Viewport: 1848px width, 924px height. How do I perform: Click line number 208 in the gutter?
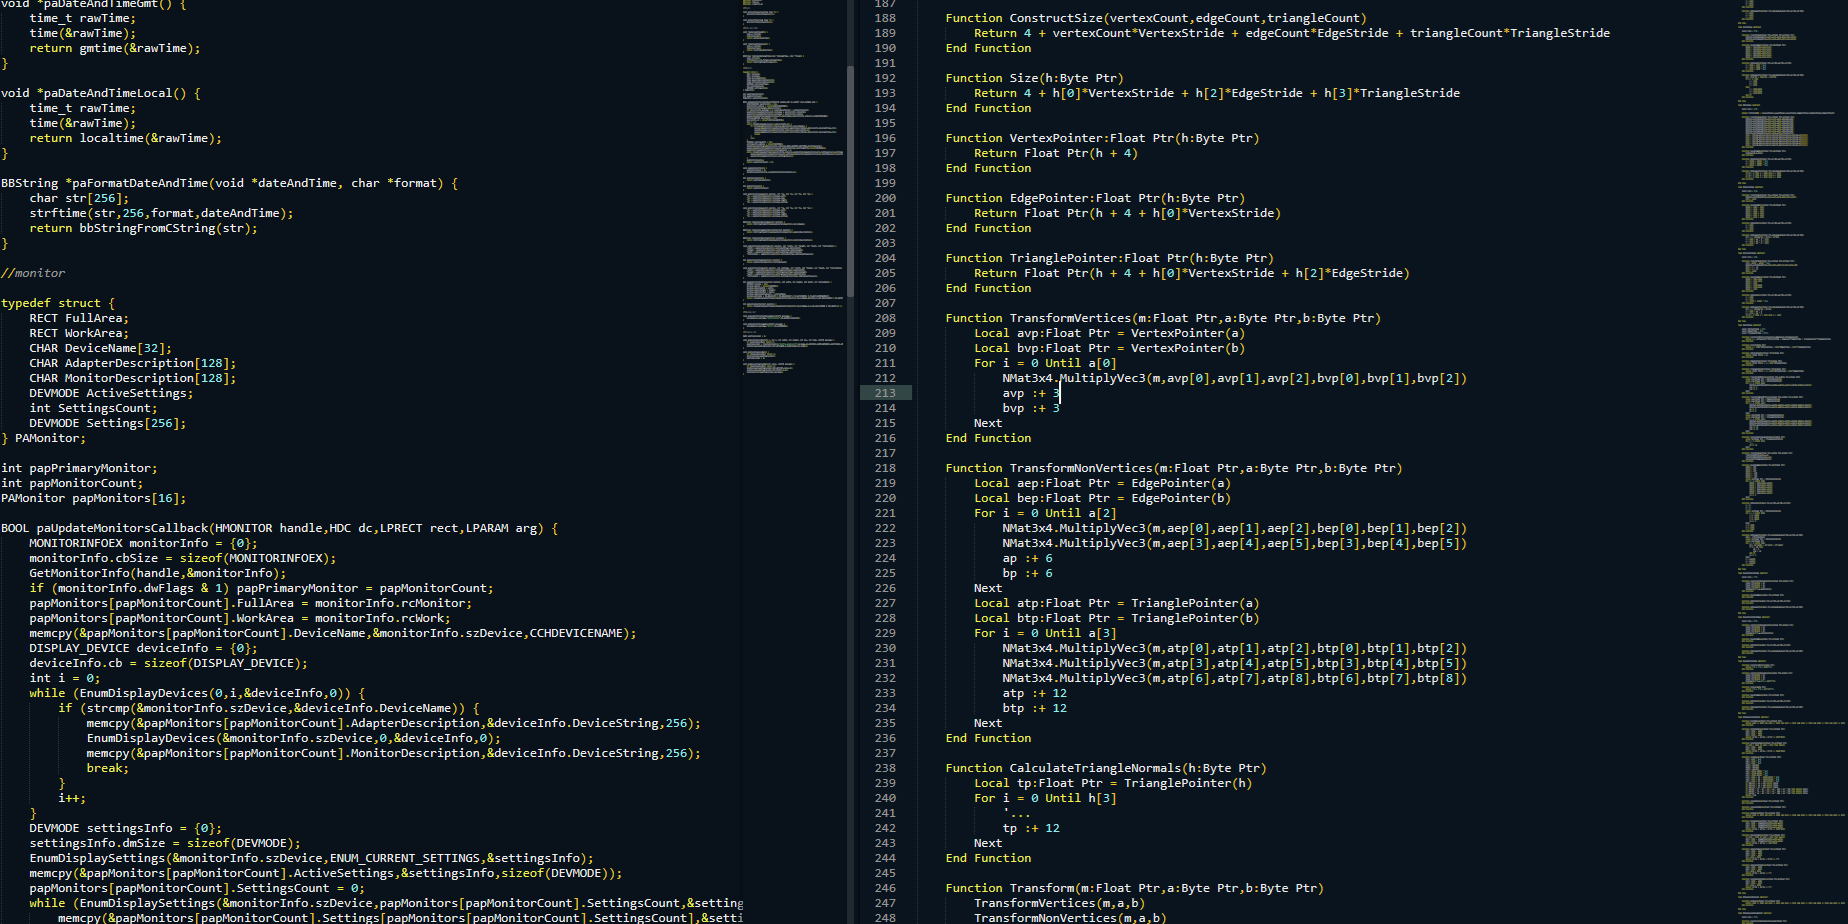point(885,318)
